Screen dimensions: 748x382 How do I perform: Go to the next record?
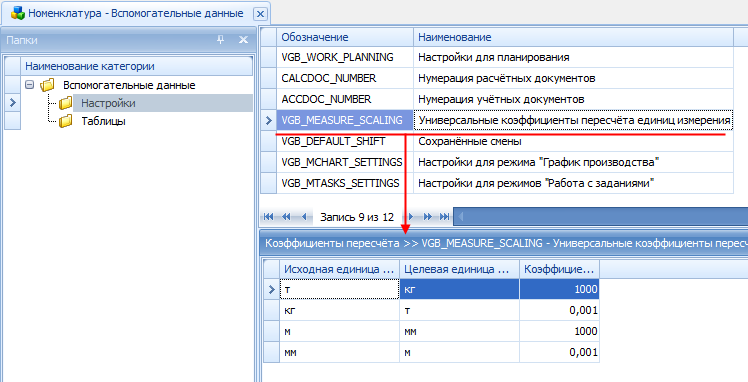coord(410,217)
